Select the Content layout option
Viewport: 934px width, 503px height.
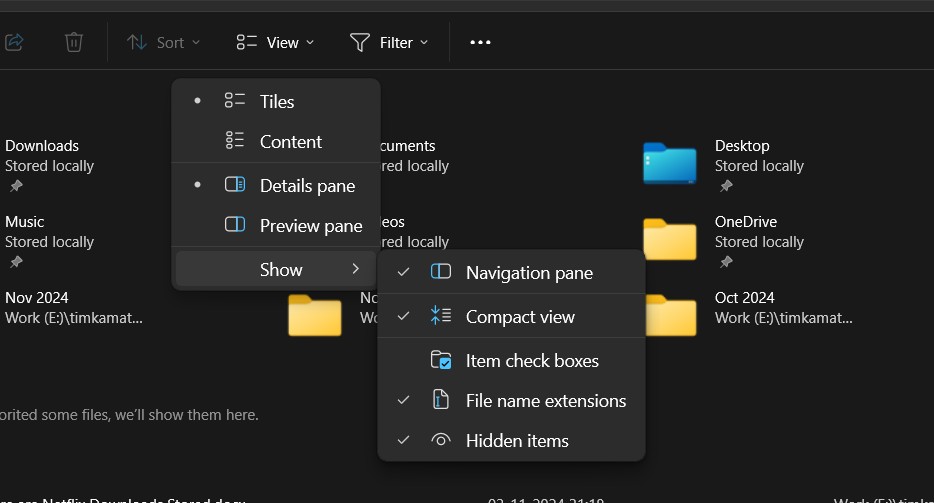(x=276, y=141)
